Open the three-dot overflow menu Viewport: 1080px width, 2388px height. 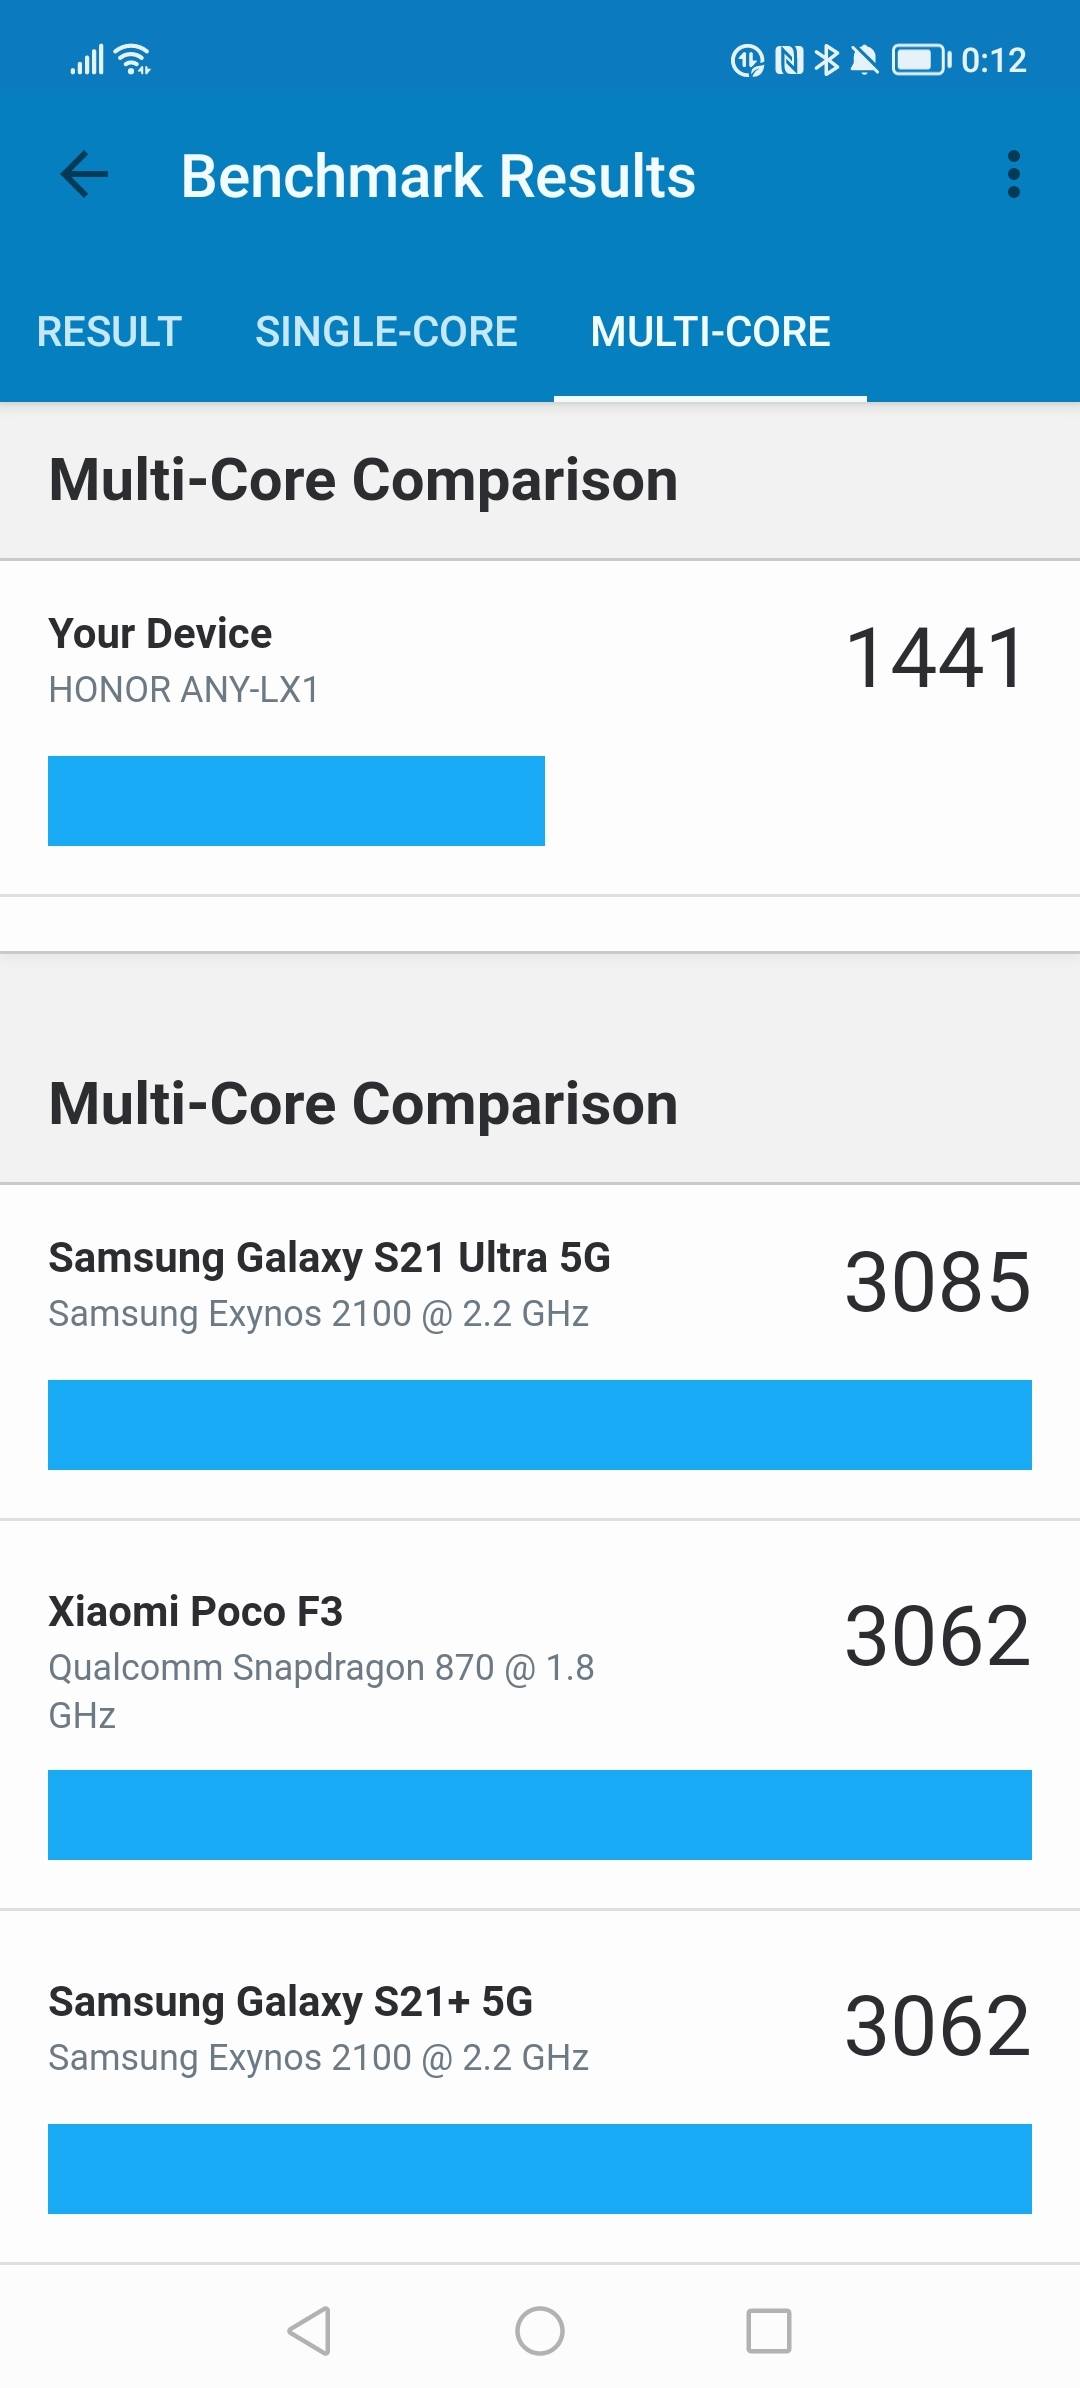point(1013,176)
